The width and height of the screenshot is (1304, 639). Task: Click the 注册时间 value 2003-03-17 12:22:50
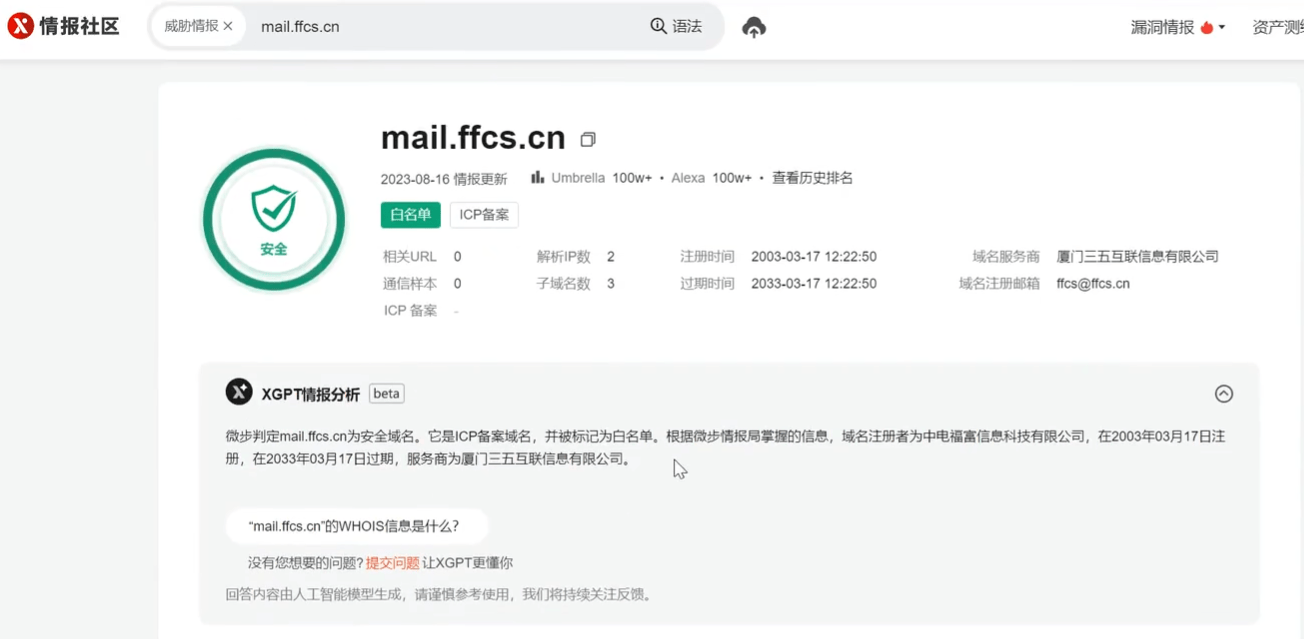814,257
